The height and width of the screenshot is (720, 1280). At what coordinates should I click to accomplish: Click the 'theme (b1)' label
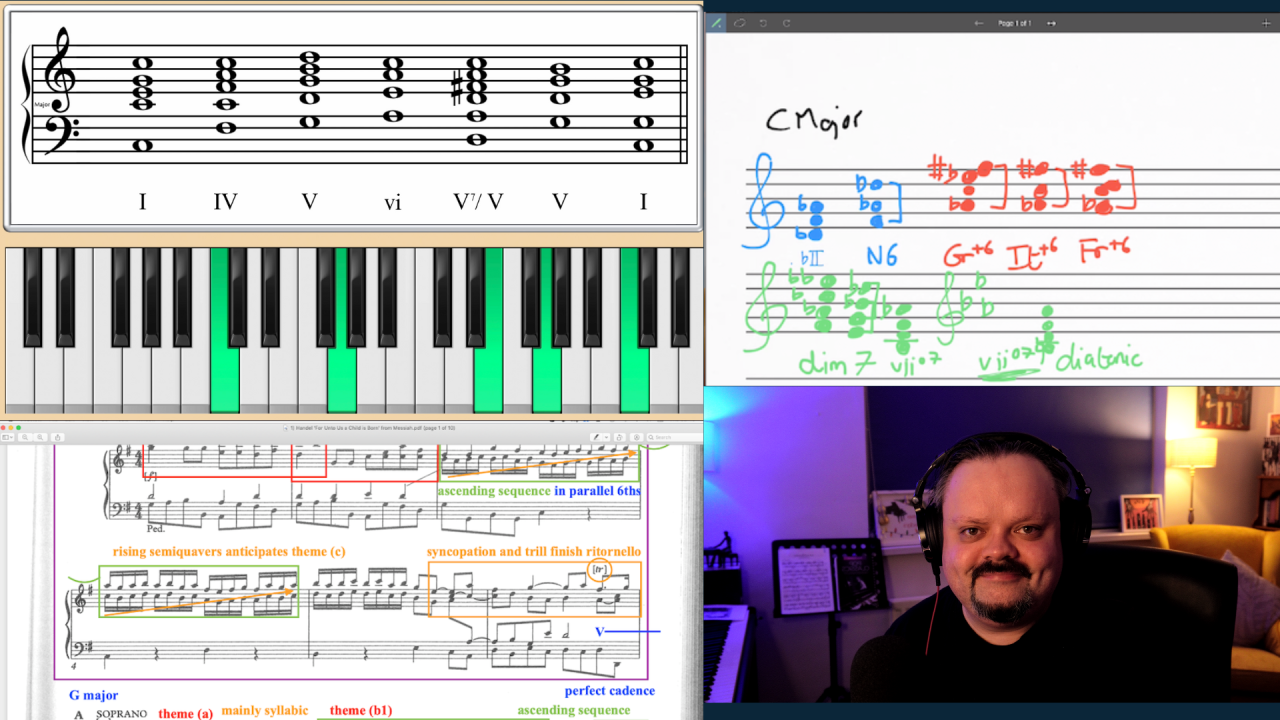[x=361, y=711]
